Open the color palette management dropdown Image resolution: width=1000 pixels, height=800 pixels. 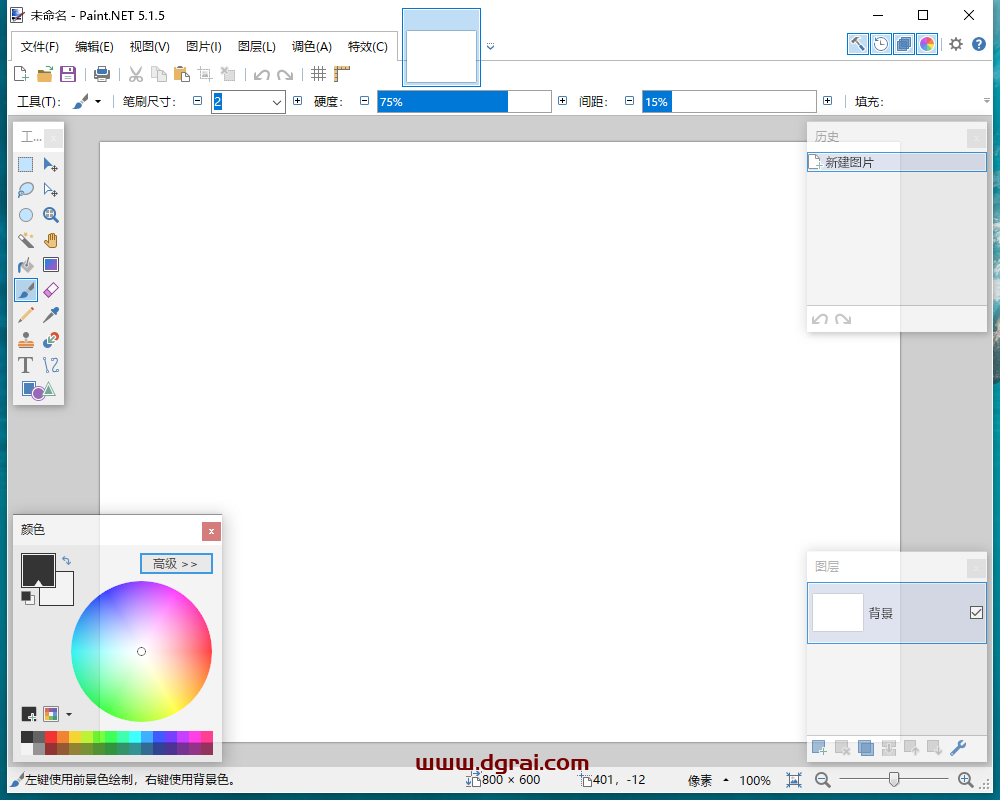tap(69, 715)
